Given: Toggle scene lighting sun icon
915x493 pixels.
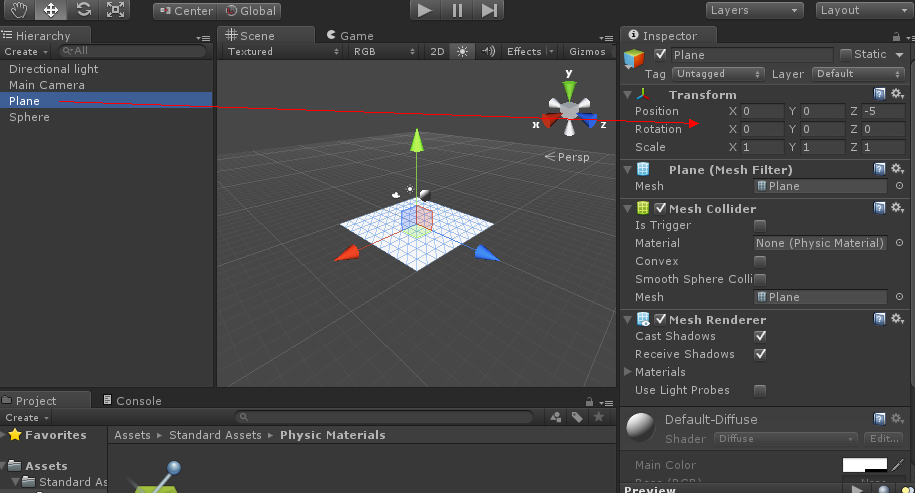Looking at the screenshot, I should (462, 52).
